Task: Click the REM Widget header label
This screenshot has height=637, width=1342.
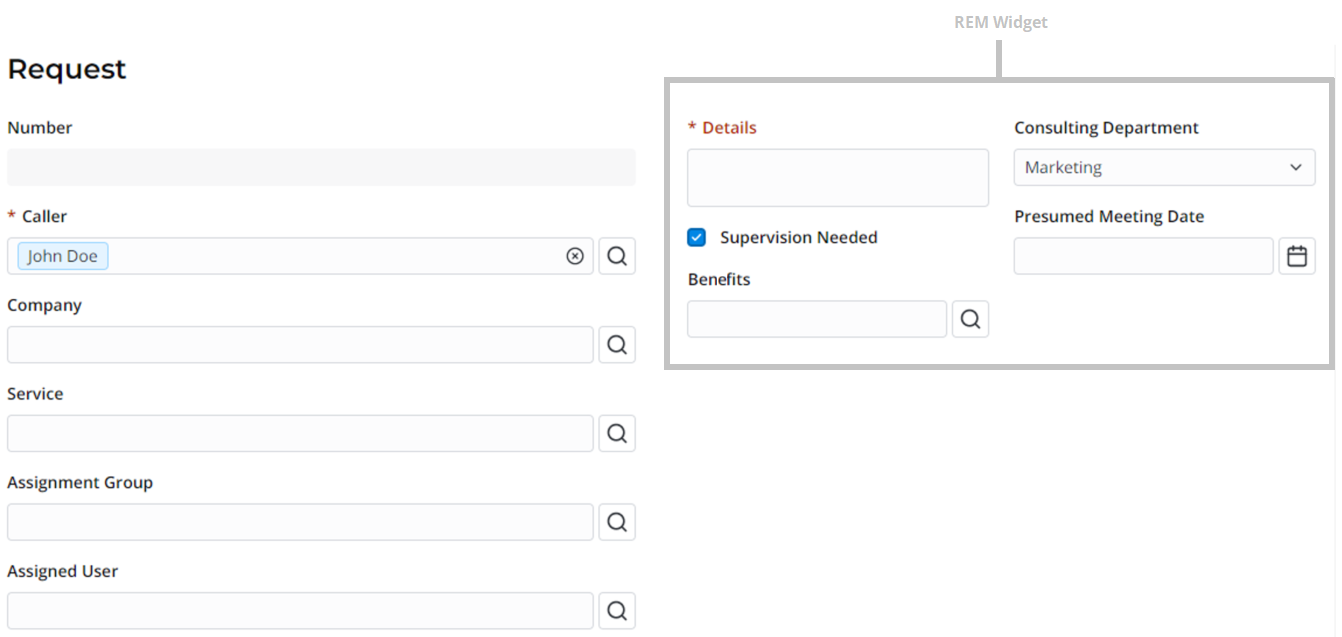Action: coord(1000,21)
